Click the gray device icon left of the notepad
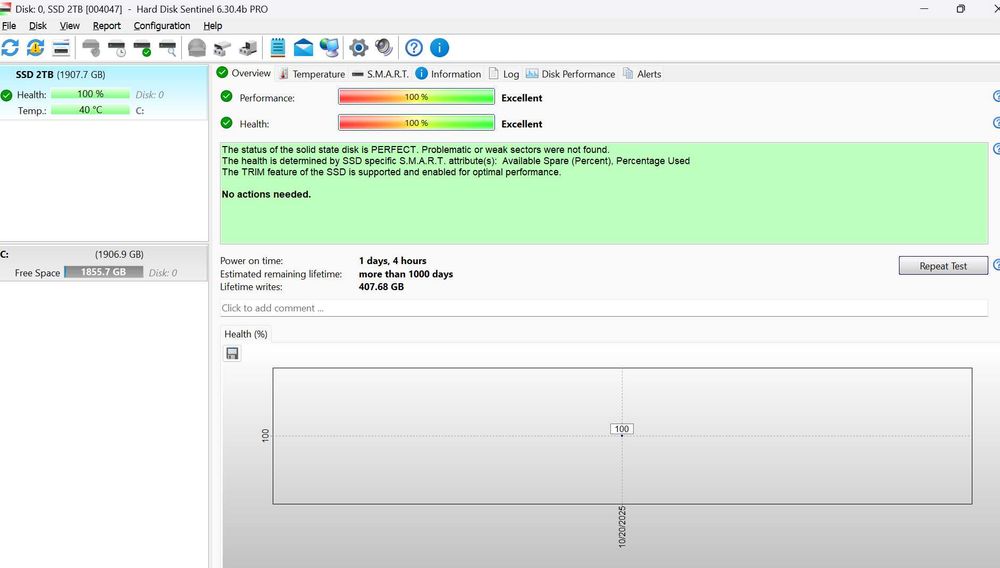This screenshot has width=1000, height=568. (248, 48)
